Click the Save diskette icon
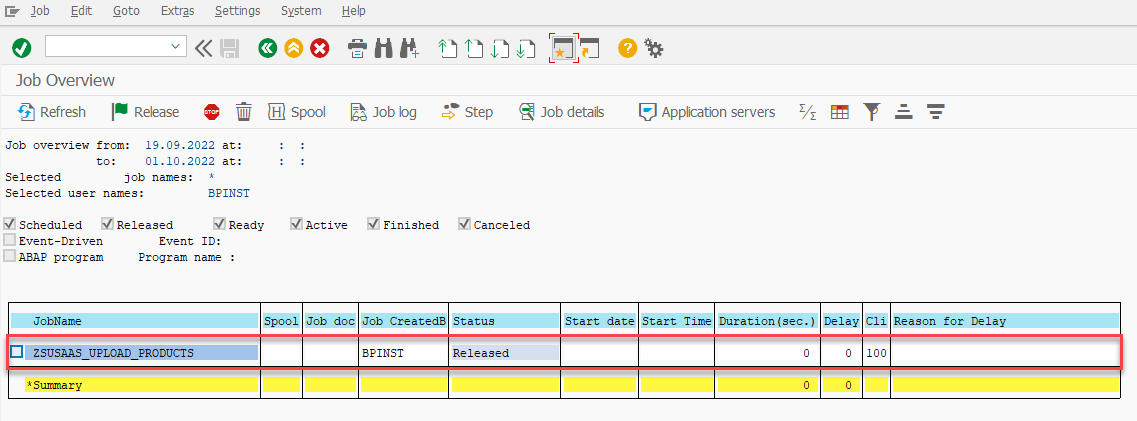The image size is (1137, 421). 230,49
